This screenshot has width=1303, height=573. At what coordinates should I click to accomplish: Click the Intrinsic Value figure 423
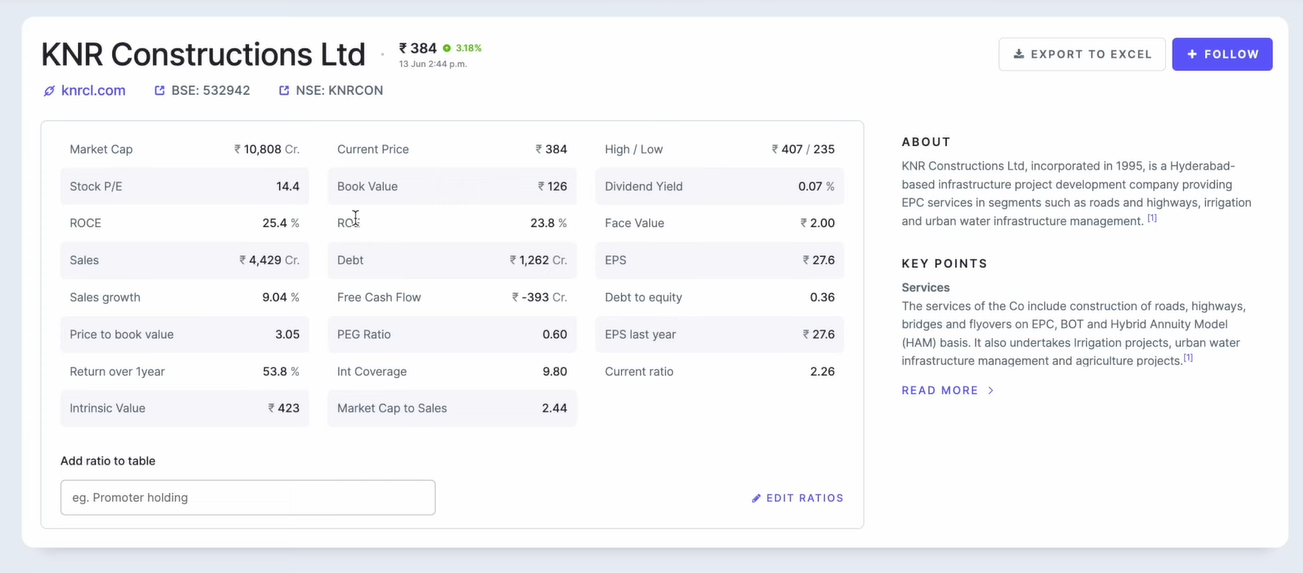pyautogui.click(x=284, y=408)
